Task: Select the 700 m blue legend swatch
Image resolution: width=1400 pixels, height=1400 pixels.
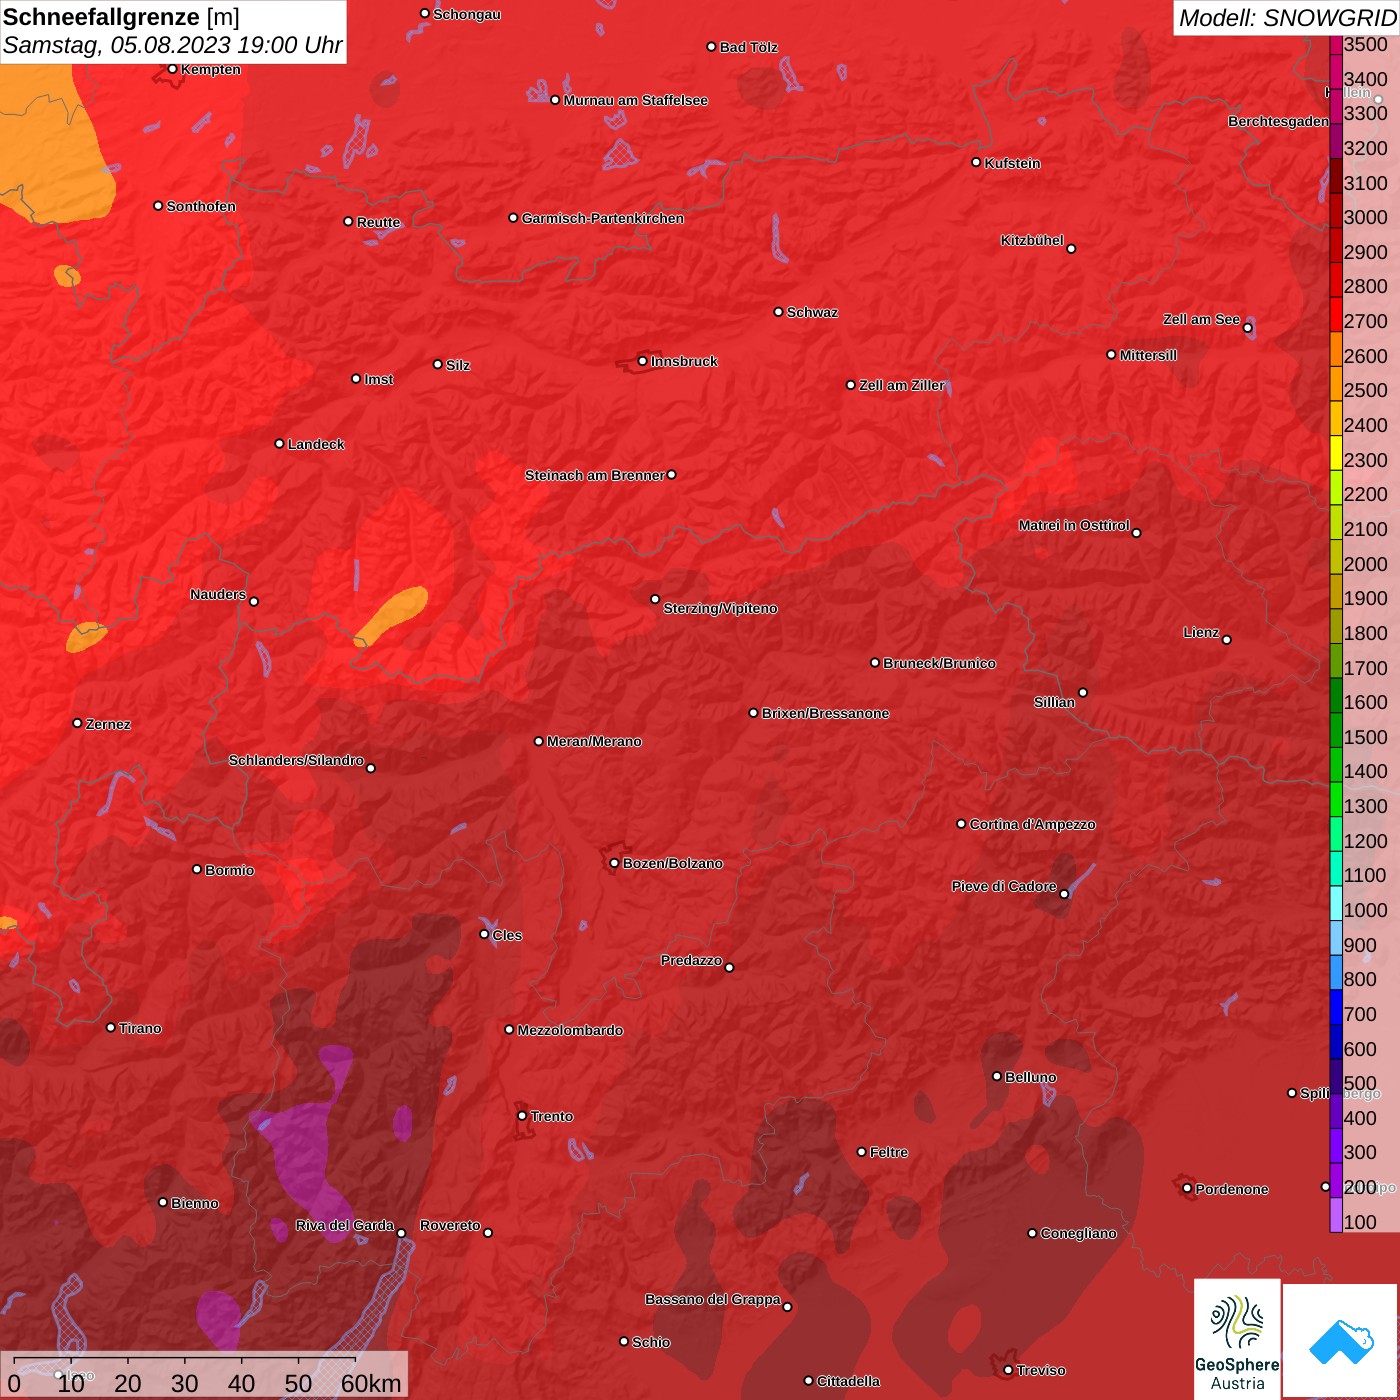Action: 1336,1007
